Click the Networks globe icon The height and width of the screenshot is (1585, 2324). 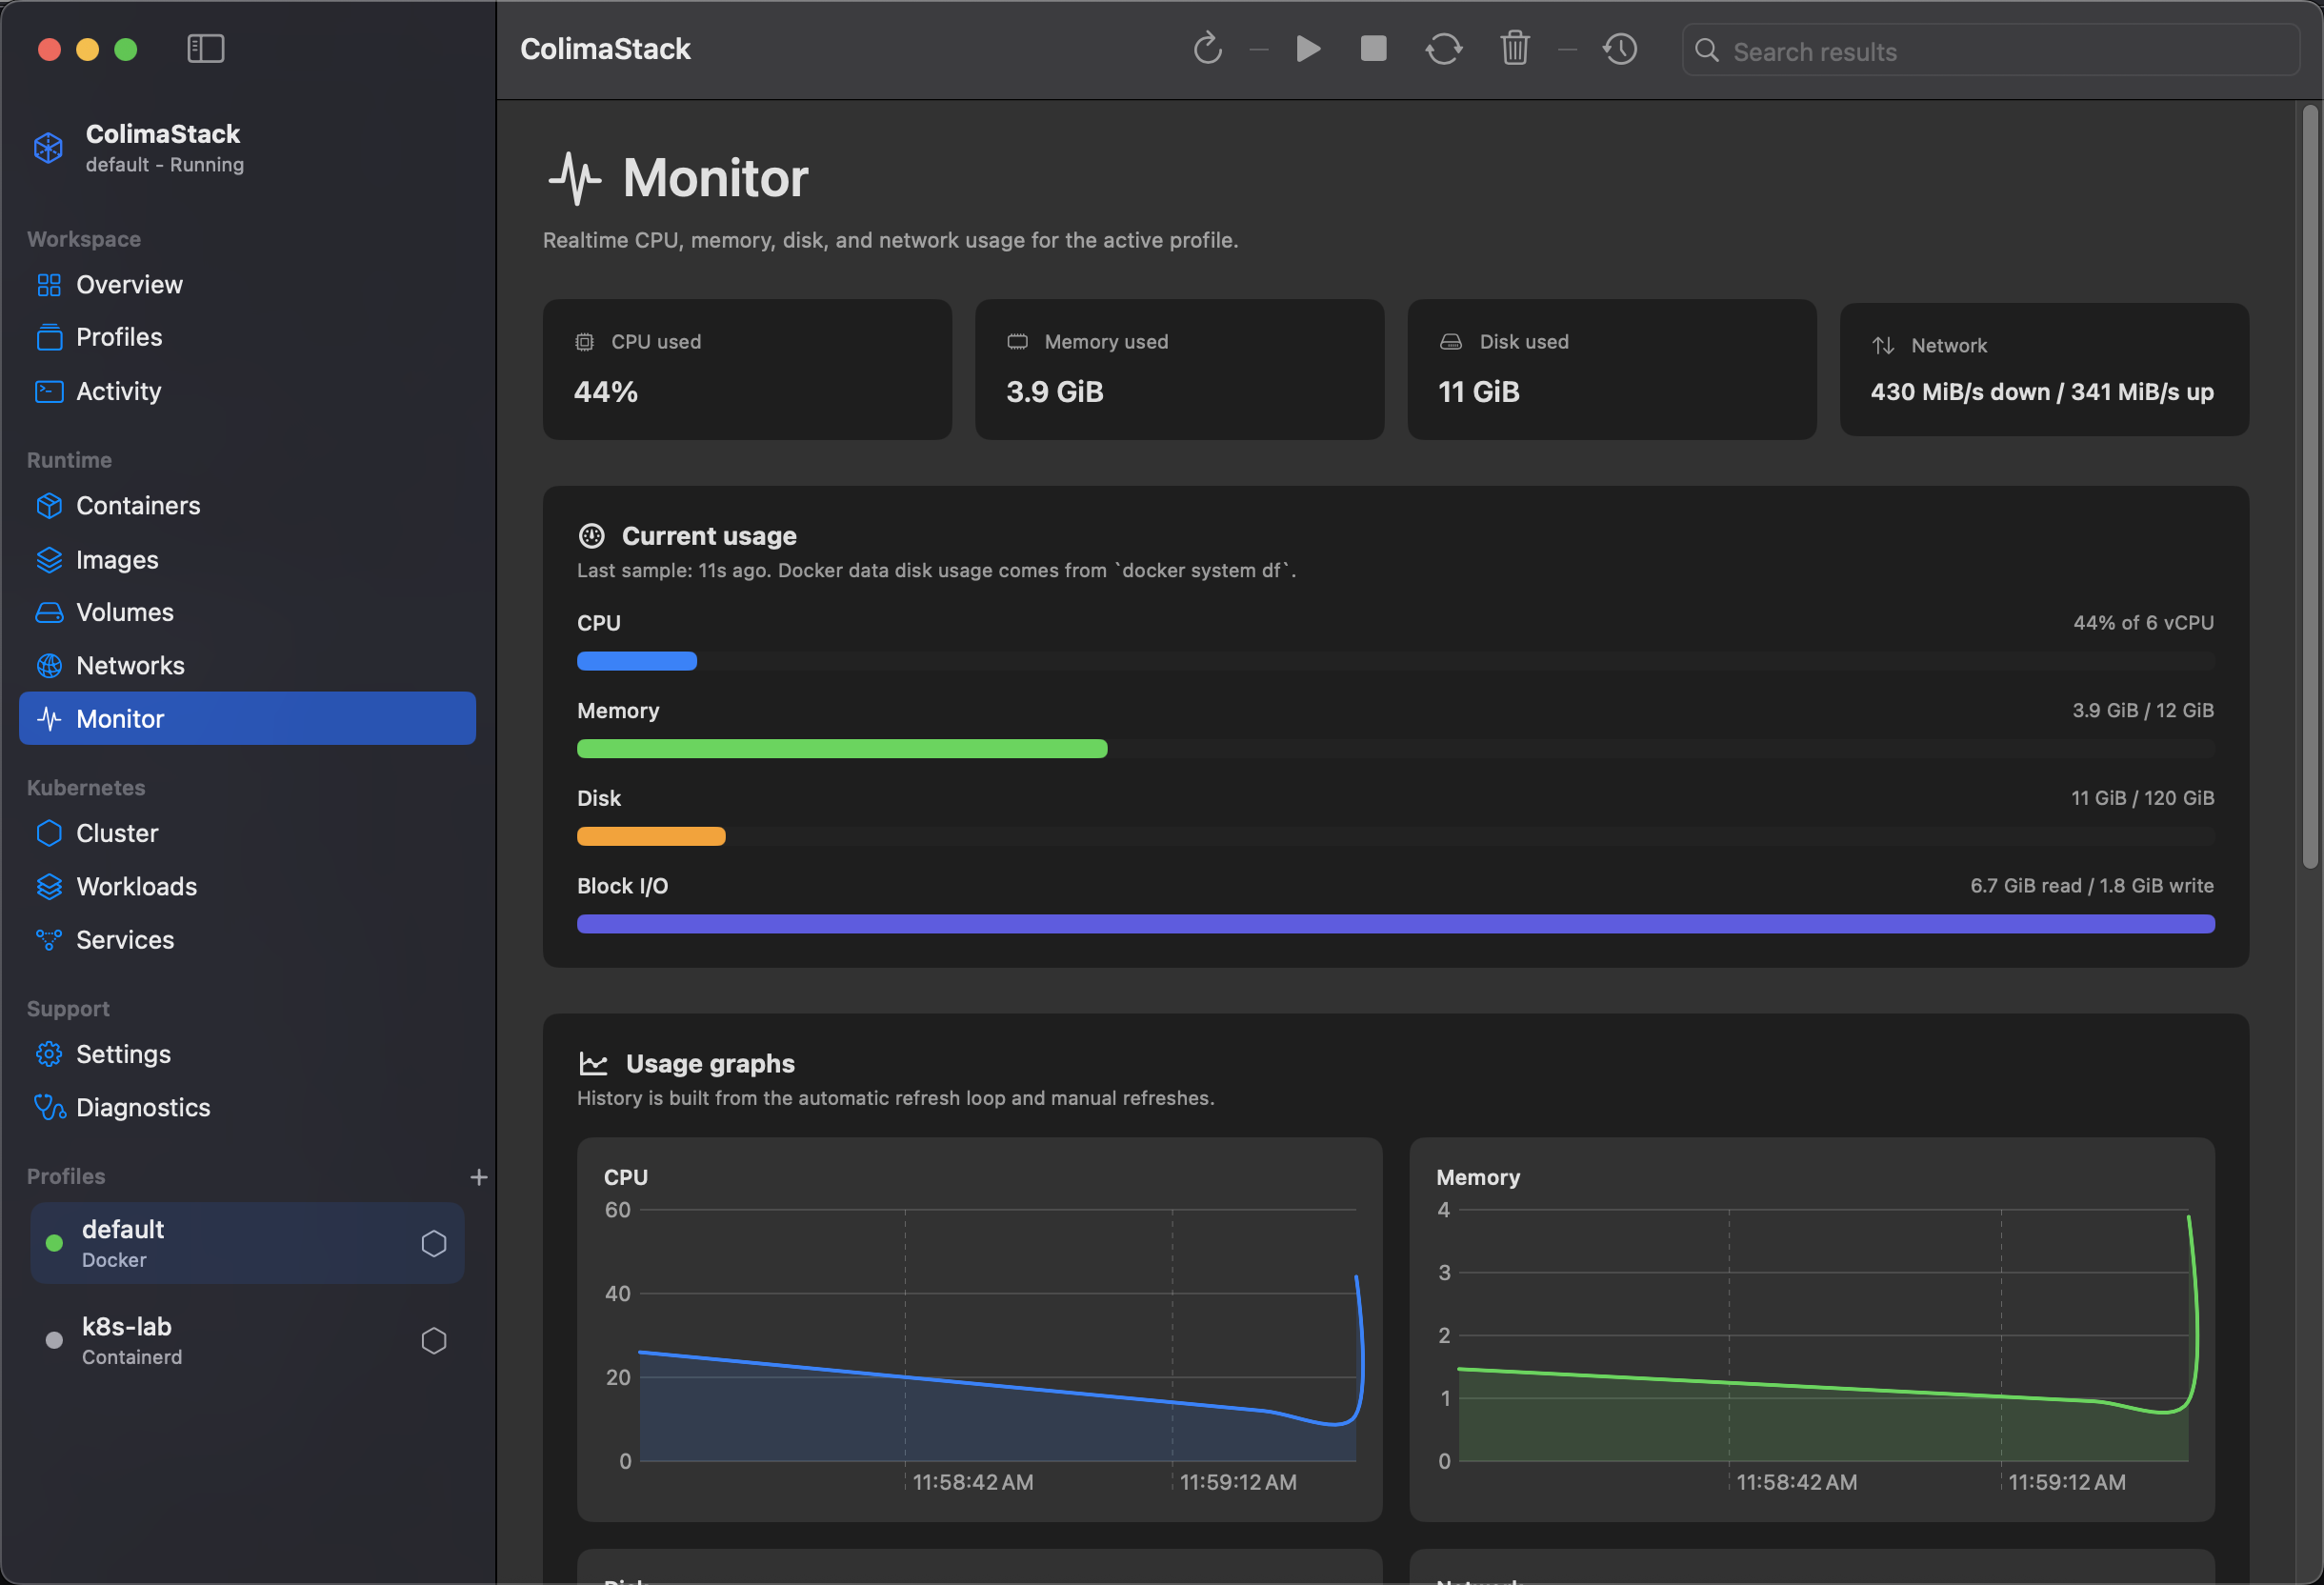tap(49, 666)
